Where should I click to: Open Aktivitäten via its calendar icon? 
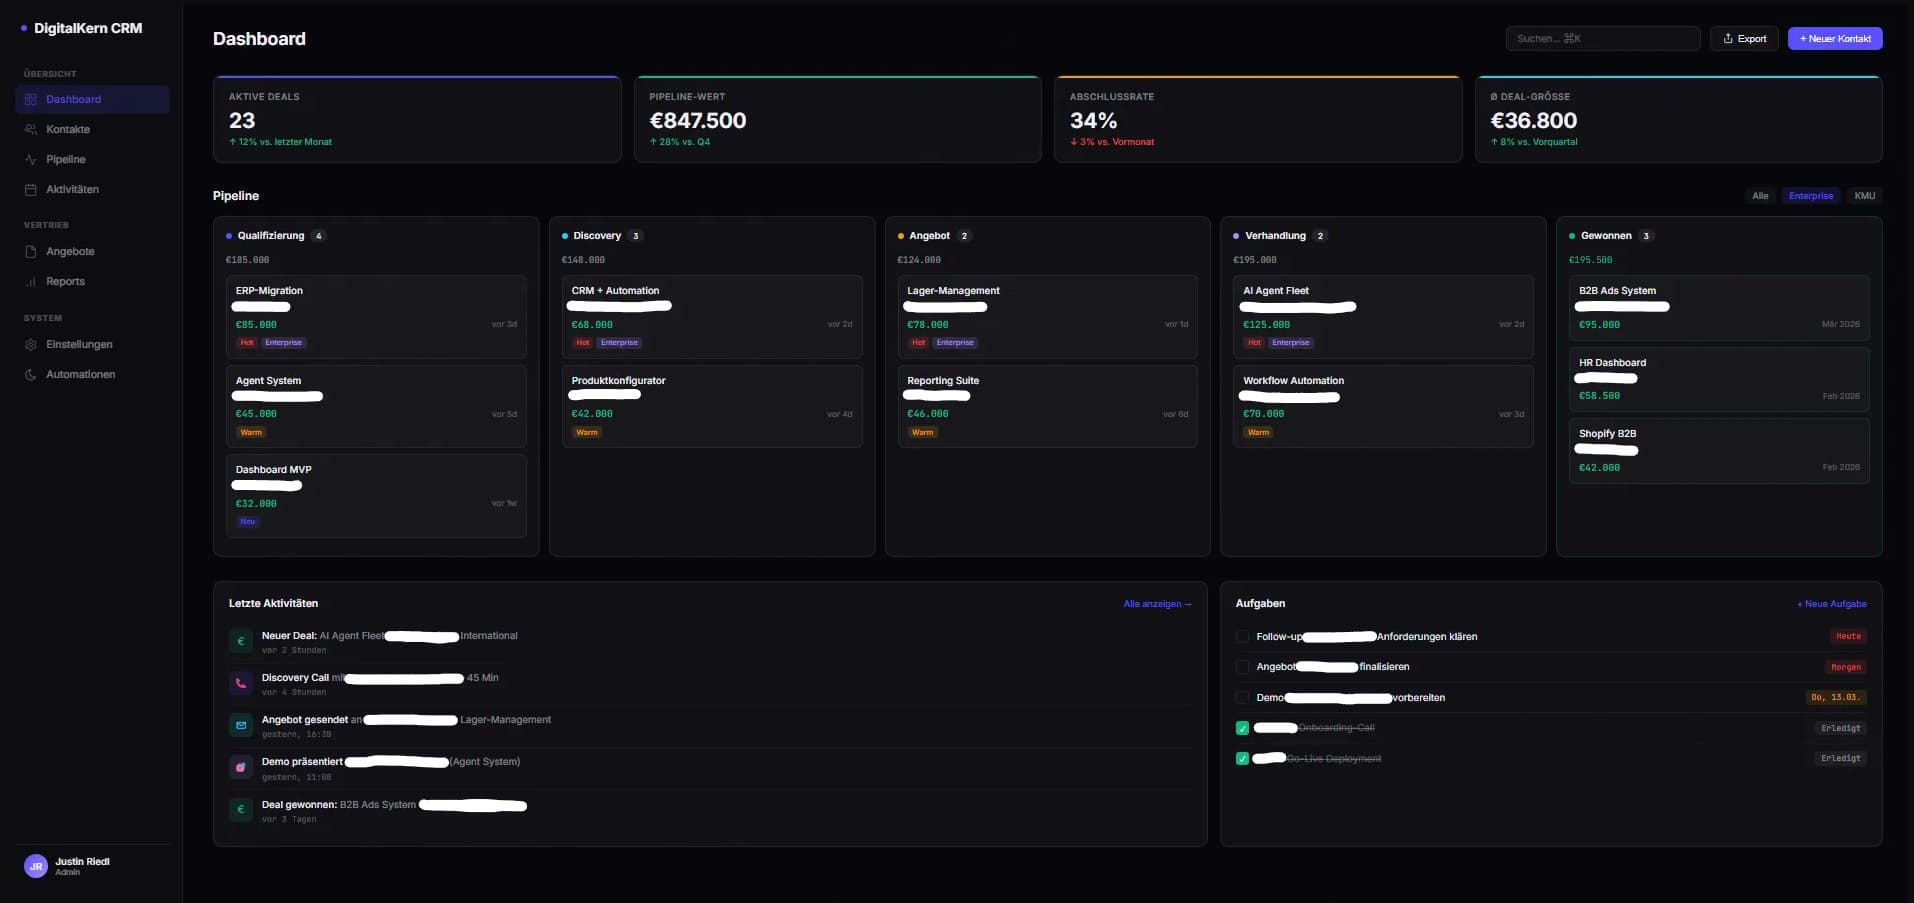click(x=32, y=189)
